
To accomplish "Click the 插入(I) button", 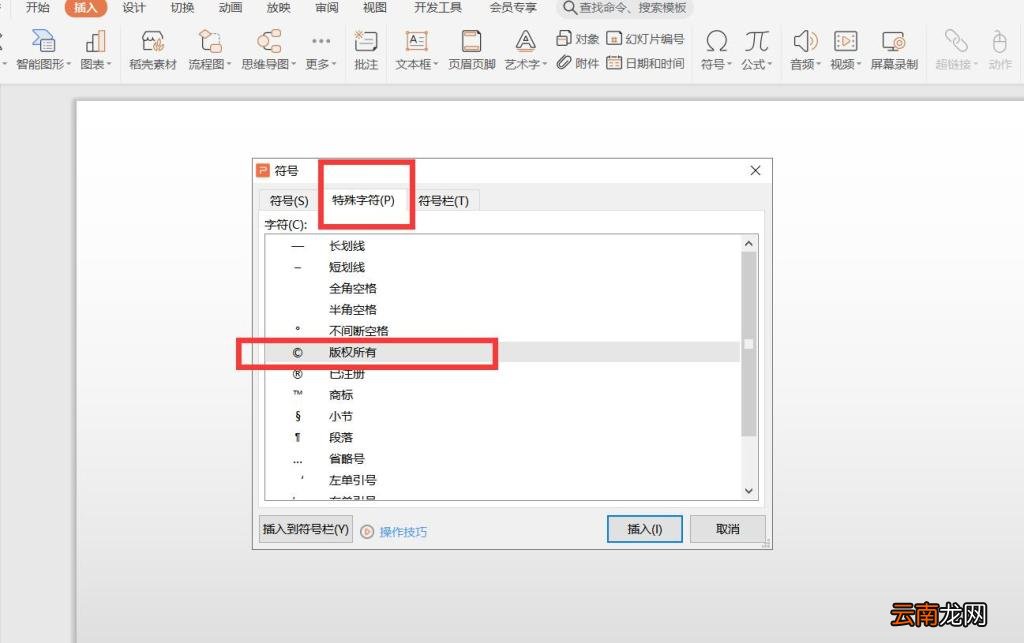I will 645,529.
